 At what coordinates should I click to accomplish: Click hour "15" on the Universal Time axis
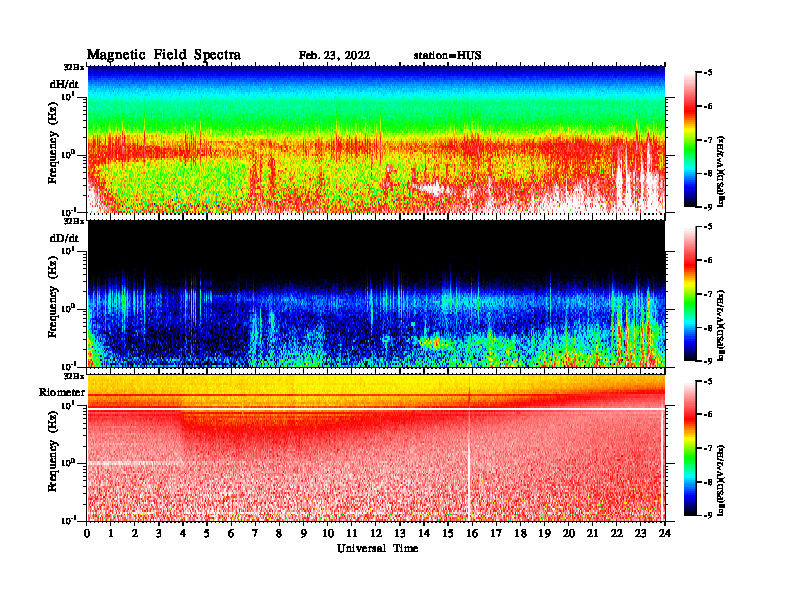click(448, 534)
